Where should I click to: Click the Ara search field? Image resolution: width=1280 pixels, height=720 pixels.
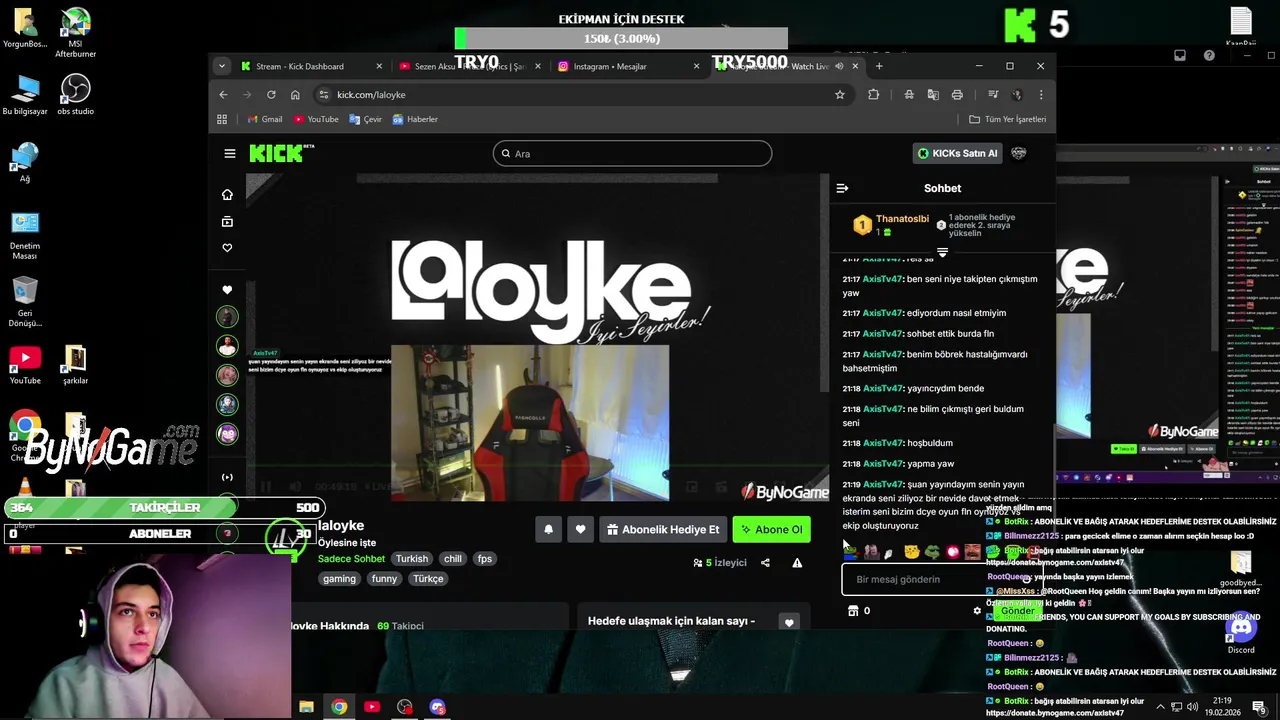click(x=632, y=153)
